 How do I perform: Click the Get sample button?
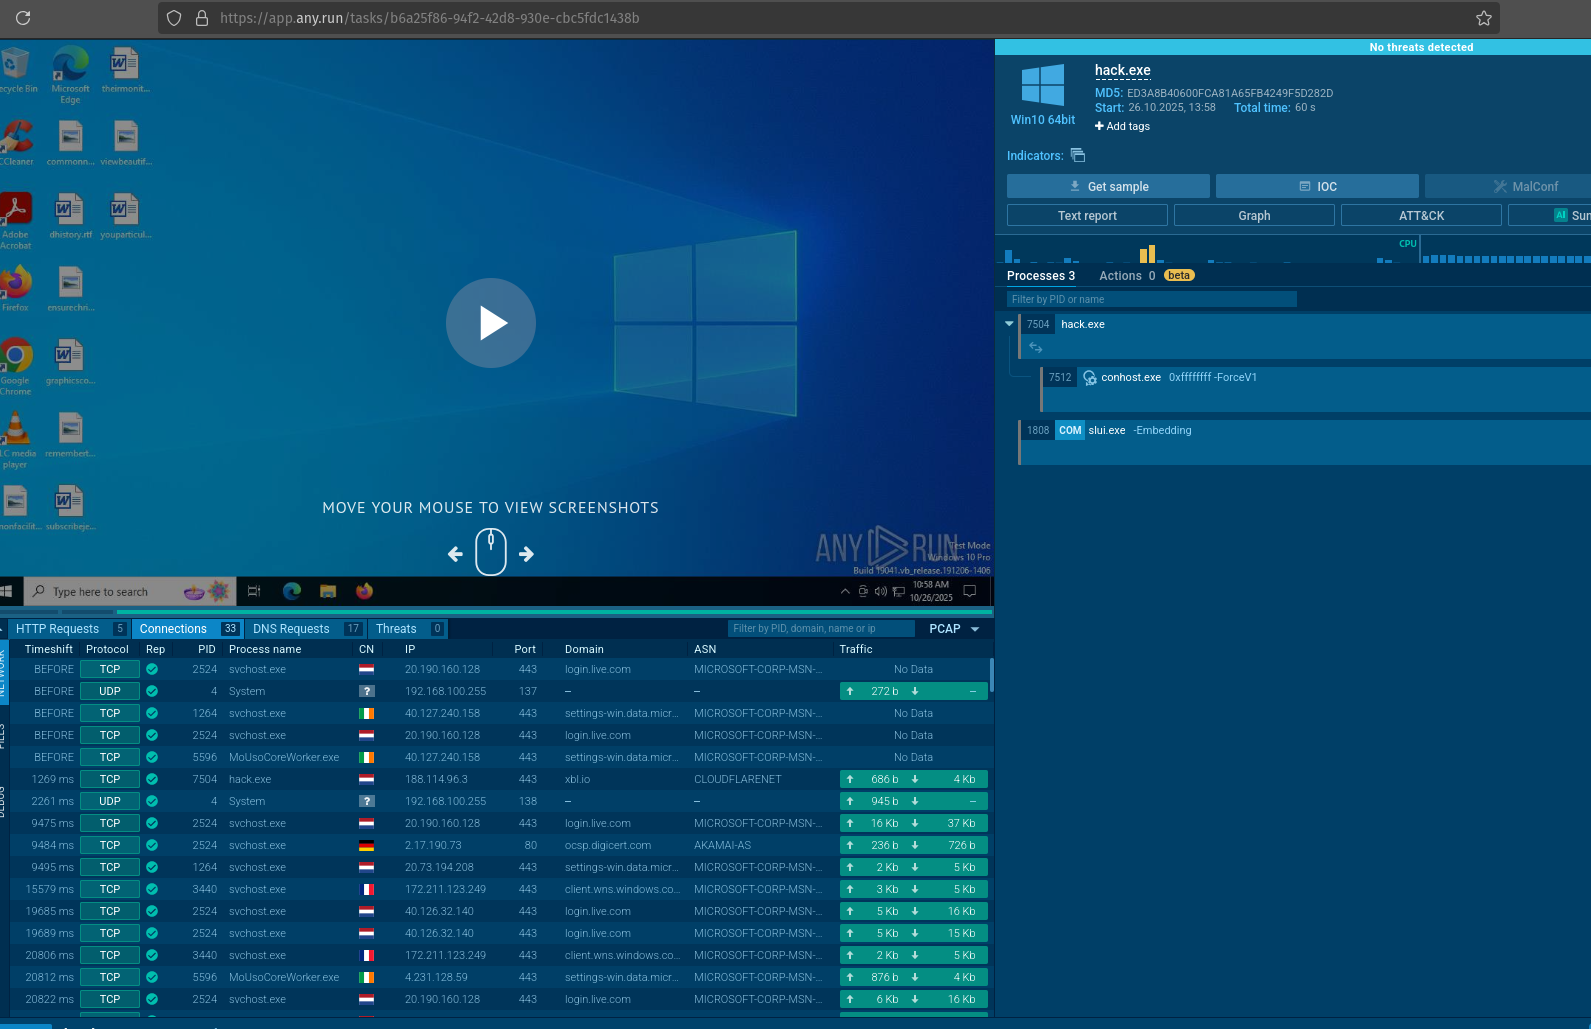(x=1108, y=187)
